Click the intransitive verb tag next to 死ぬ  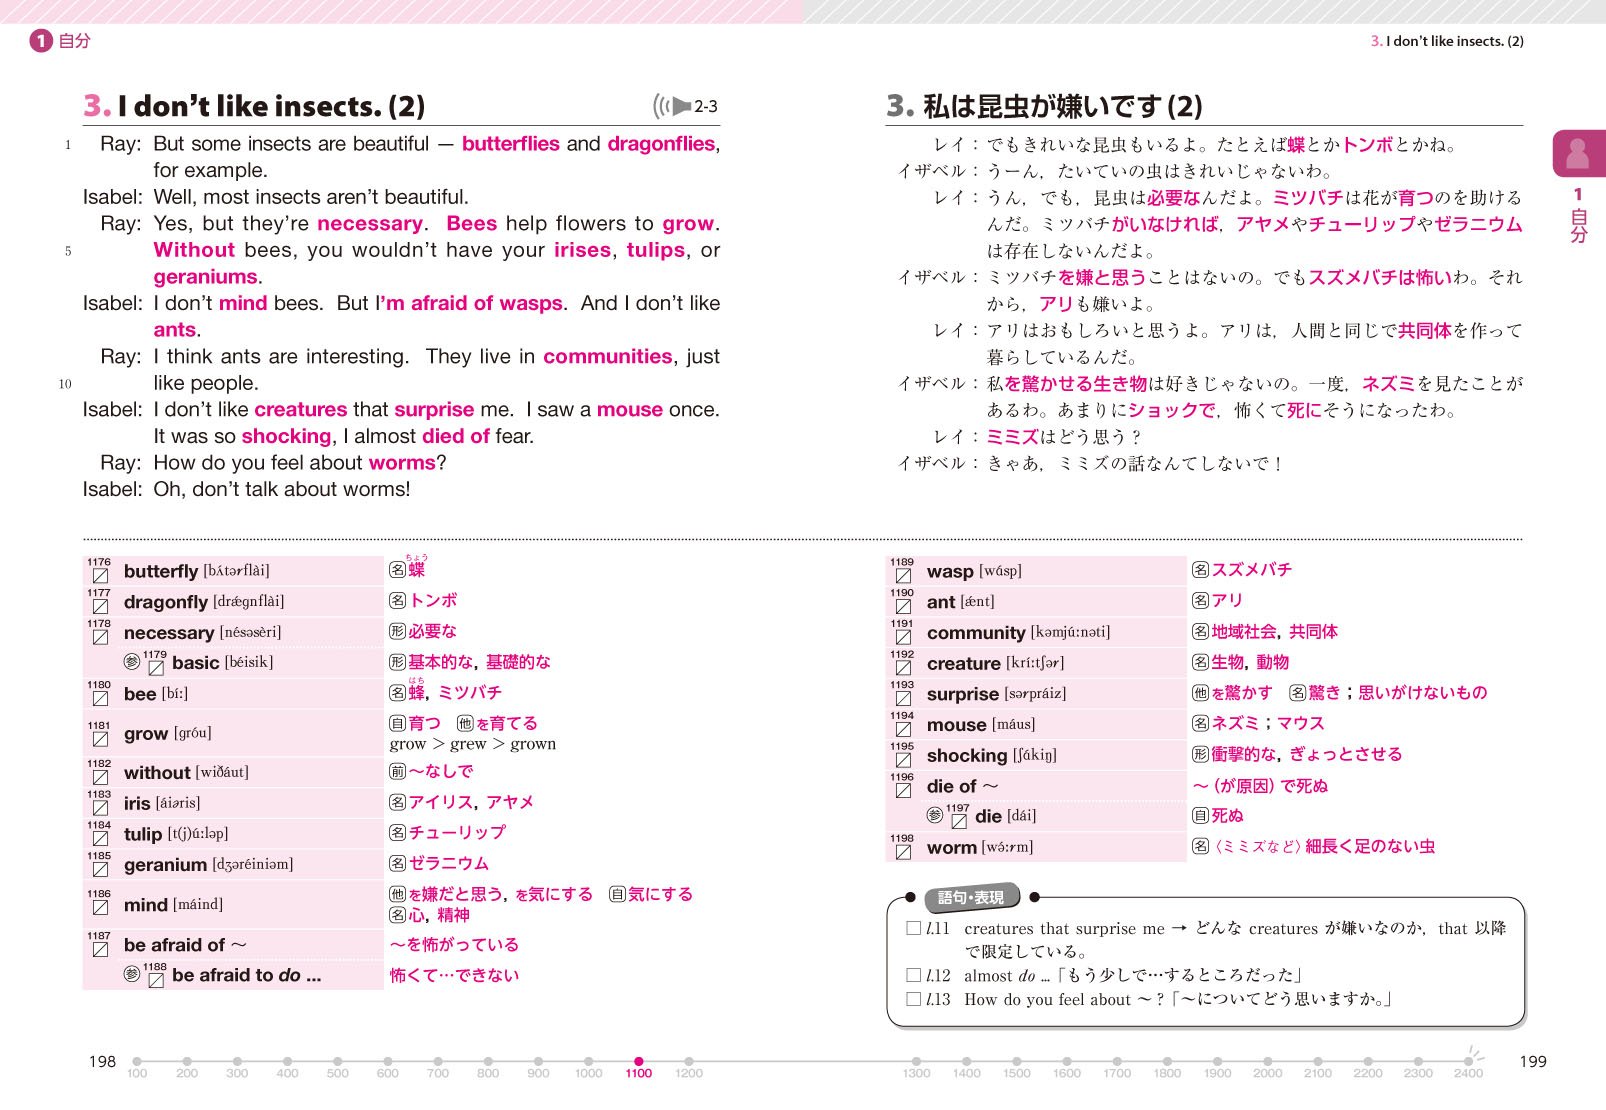coord(1201,815)
